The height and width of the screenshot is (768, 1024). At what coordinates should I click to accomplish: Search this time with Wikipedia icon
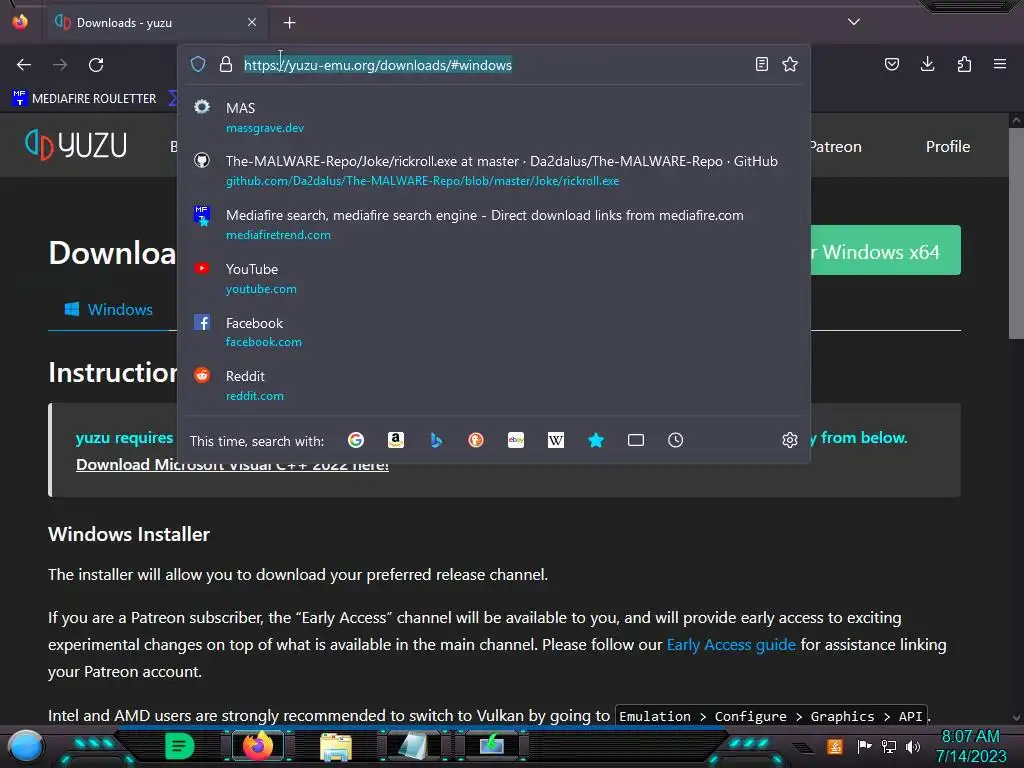coord(556,440)
